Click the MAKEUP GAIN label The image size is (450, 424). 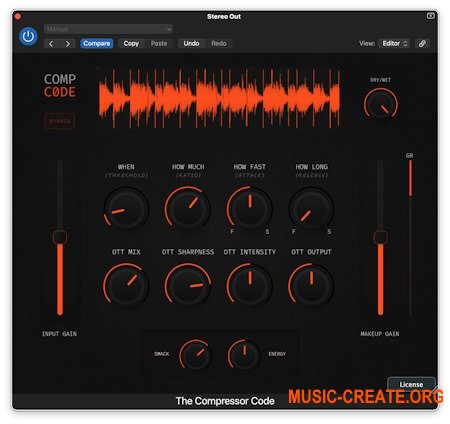pos(380,334)
